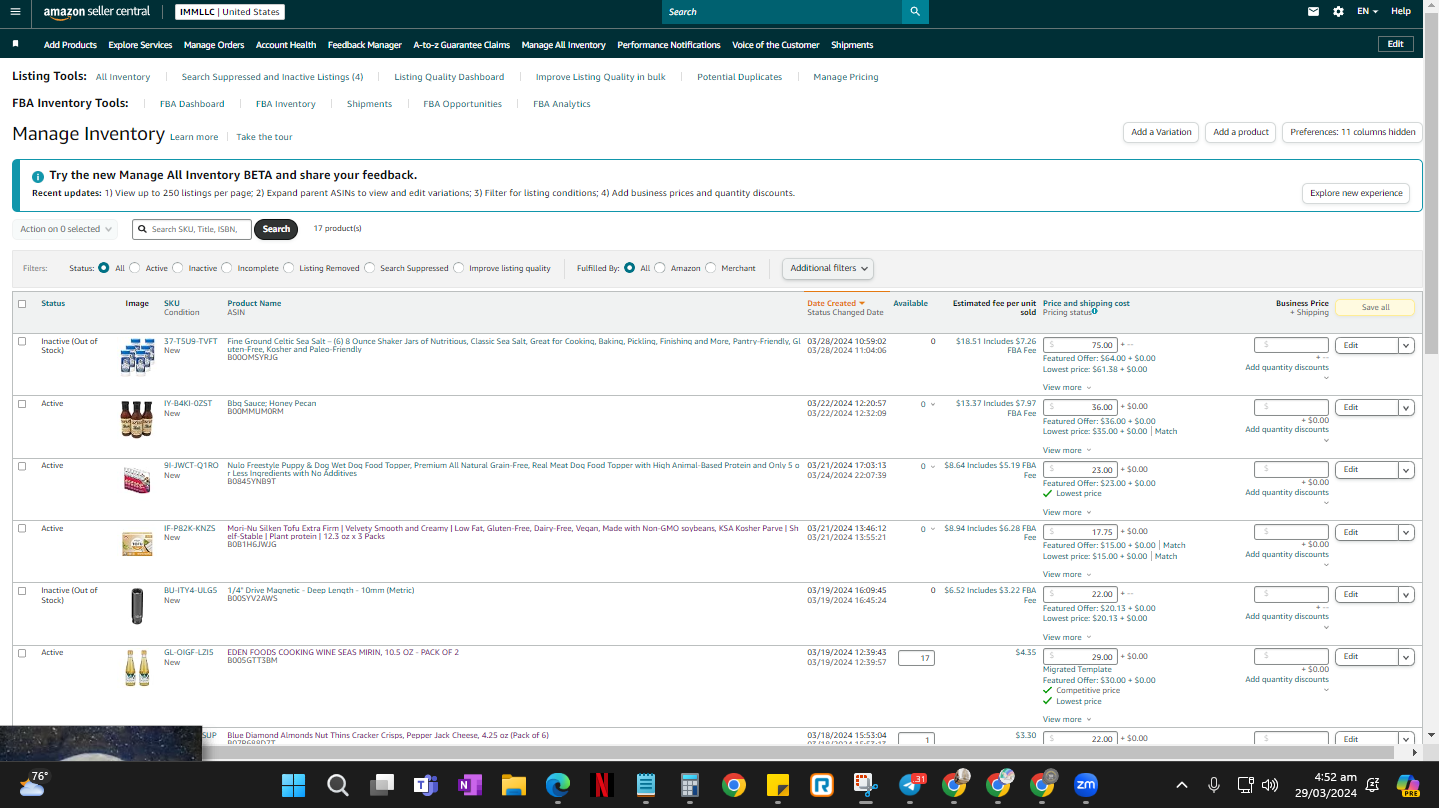Open the EN language dropdown
Screen dimensions: 1439x808
coord(1367,12)
